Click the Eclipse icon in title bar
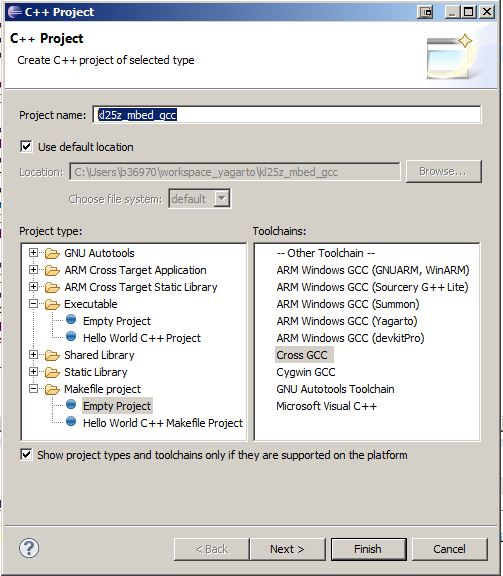 click(15, 12)
